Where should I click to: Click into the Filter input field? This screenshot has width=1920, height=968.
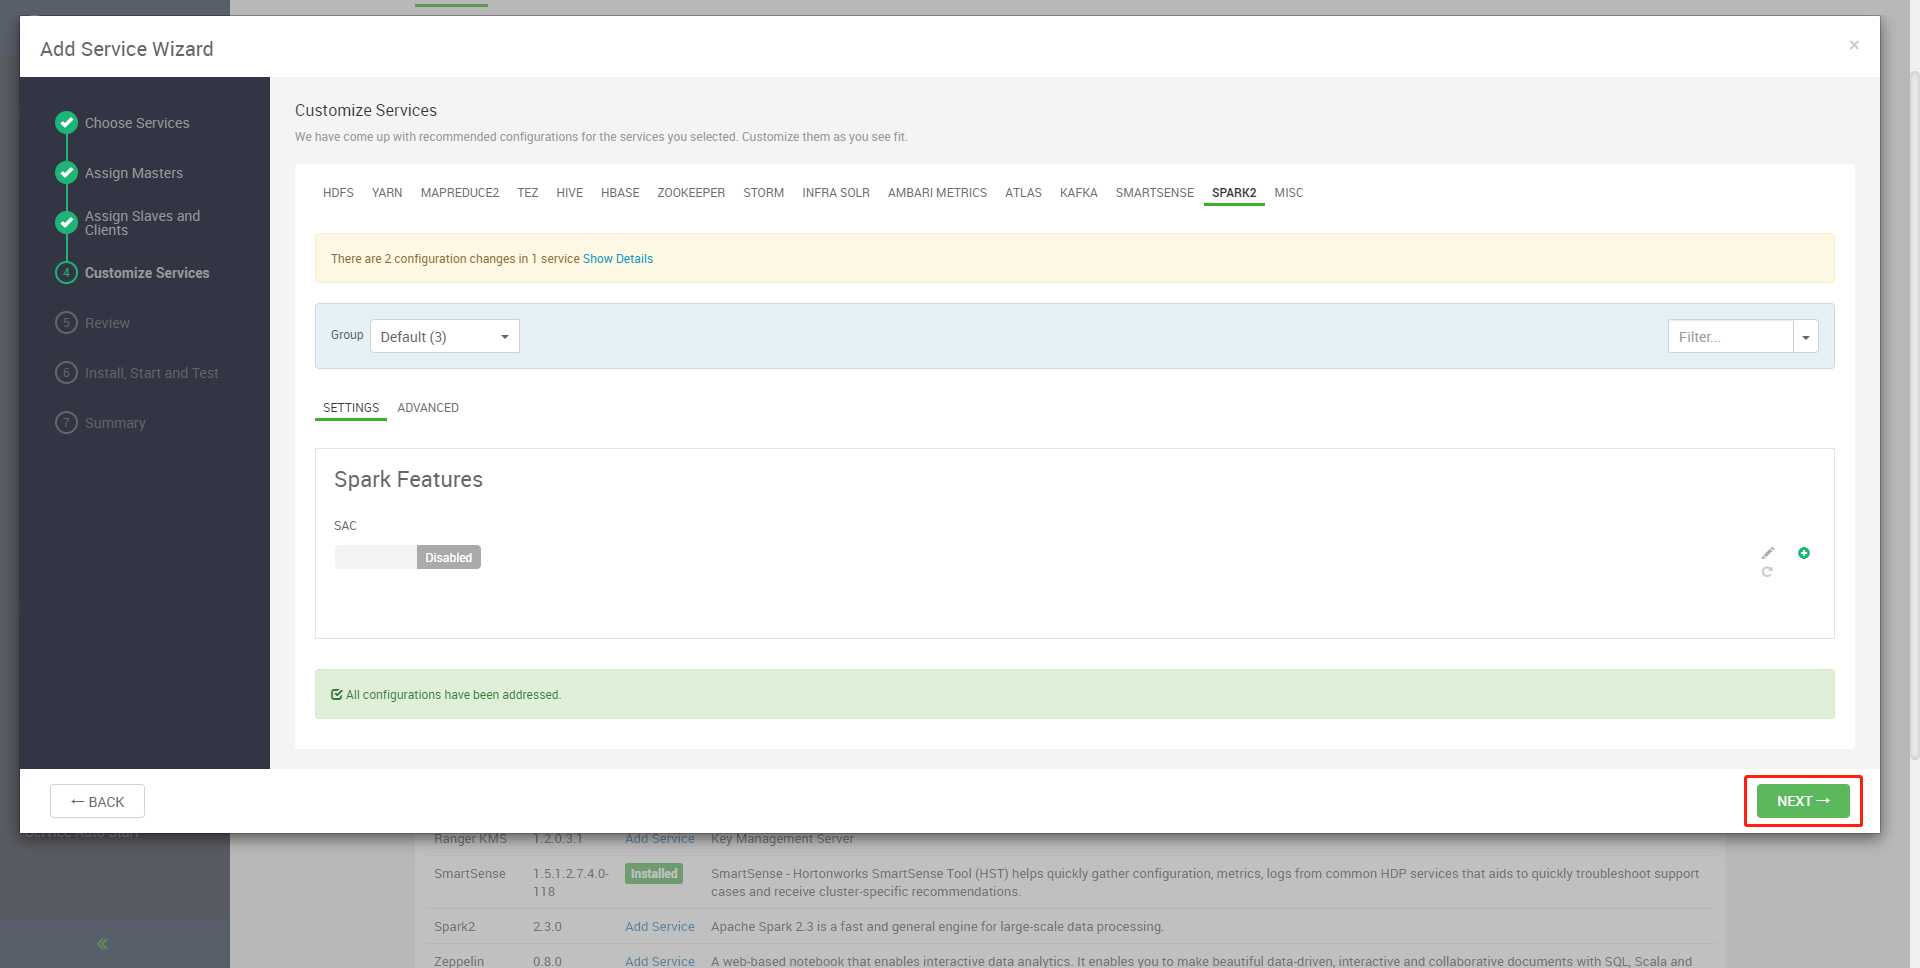tap(1730, 337)
